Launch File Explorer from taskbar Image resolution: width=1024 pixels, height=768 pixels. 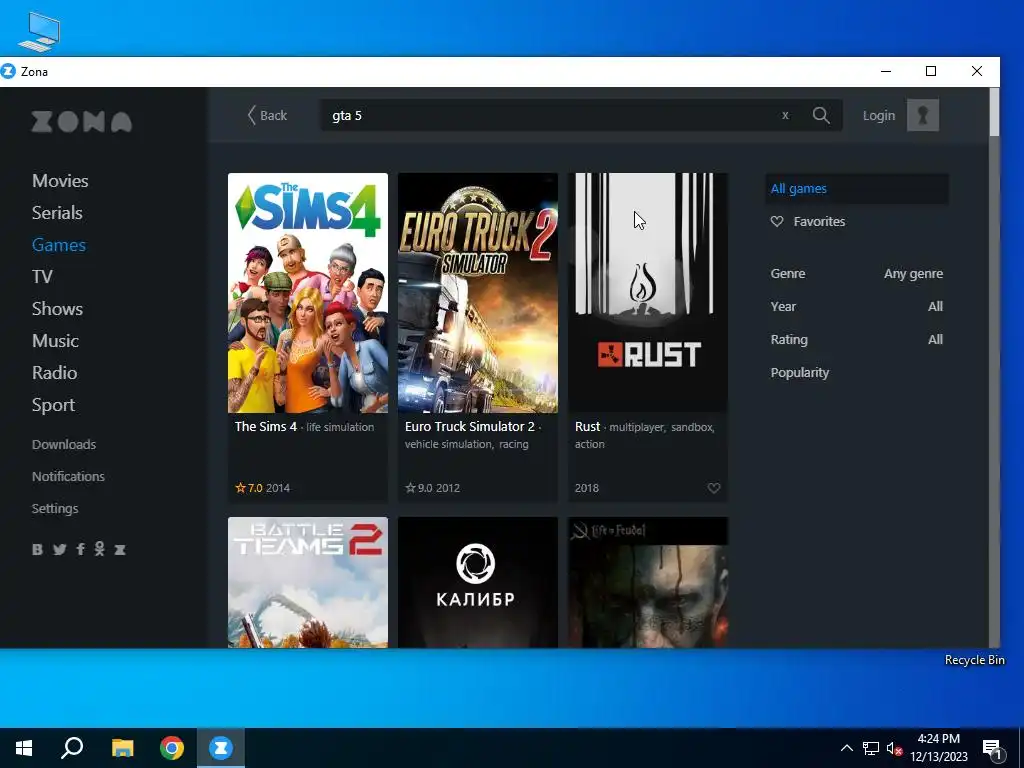[x=123, y=748]
